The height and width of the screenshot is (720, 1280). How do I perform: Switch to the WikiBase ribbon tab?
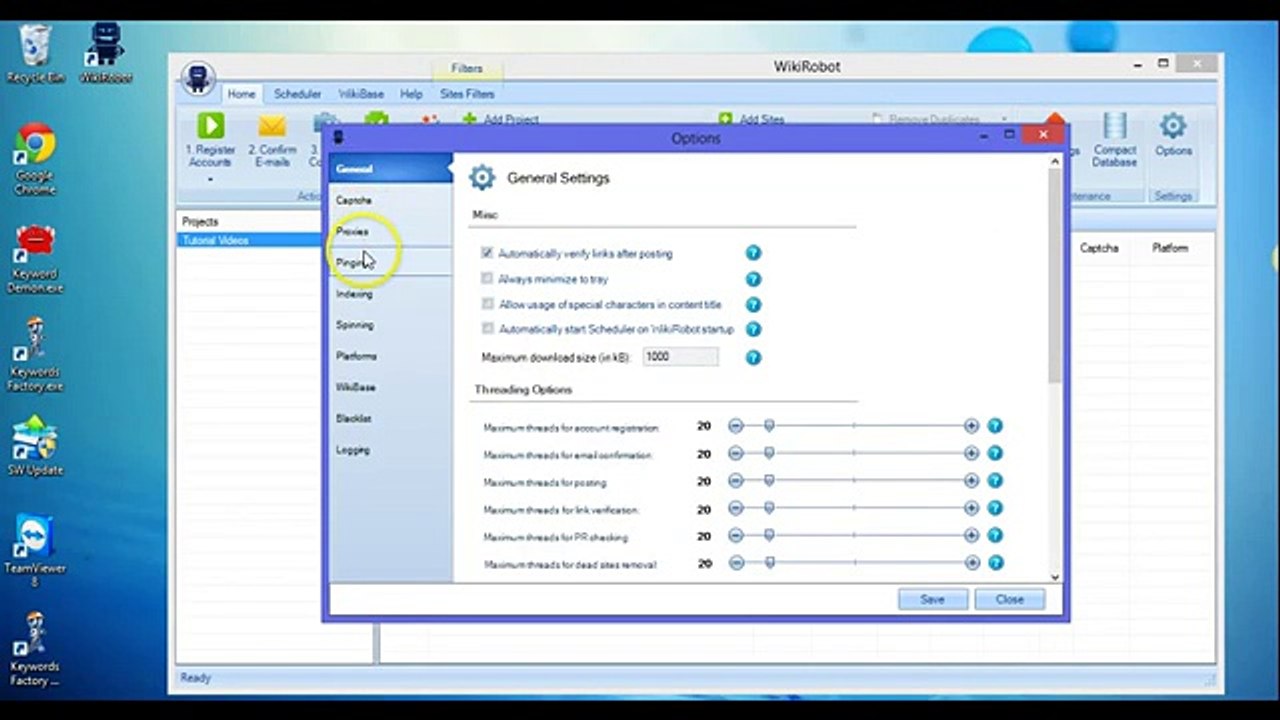360,94
